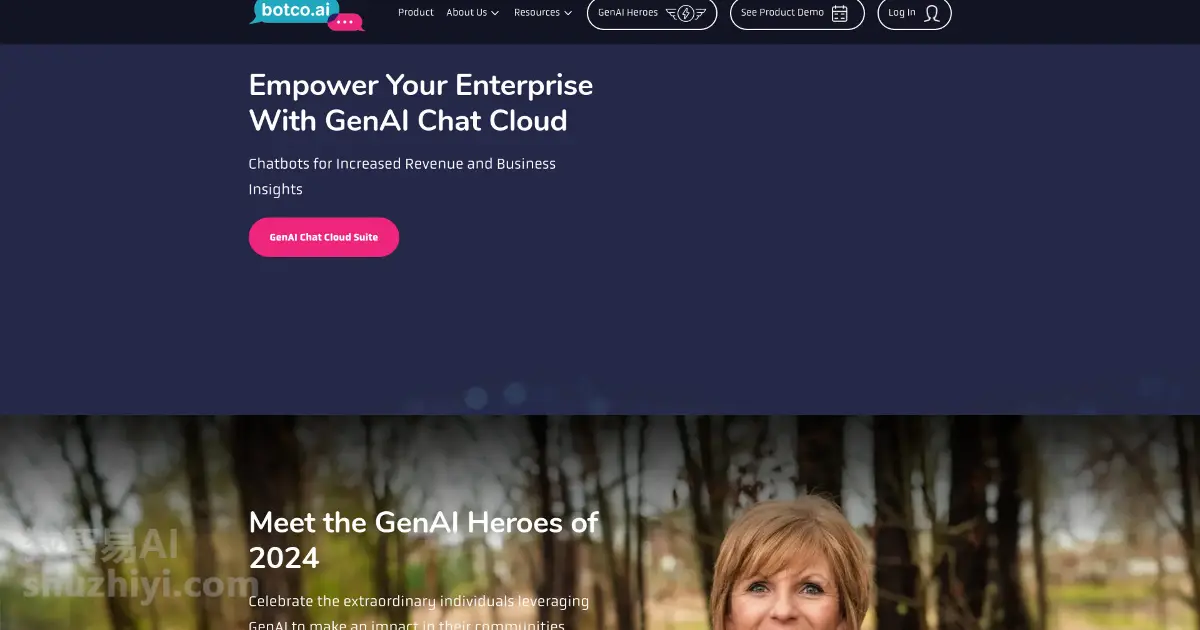Click the user profile icon beside Log In
The height and width of the screenshot is (630, 1200).
[x=931, y=13]
